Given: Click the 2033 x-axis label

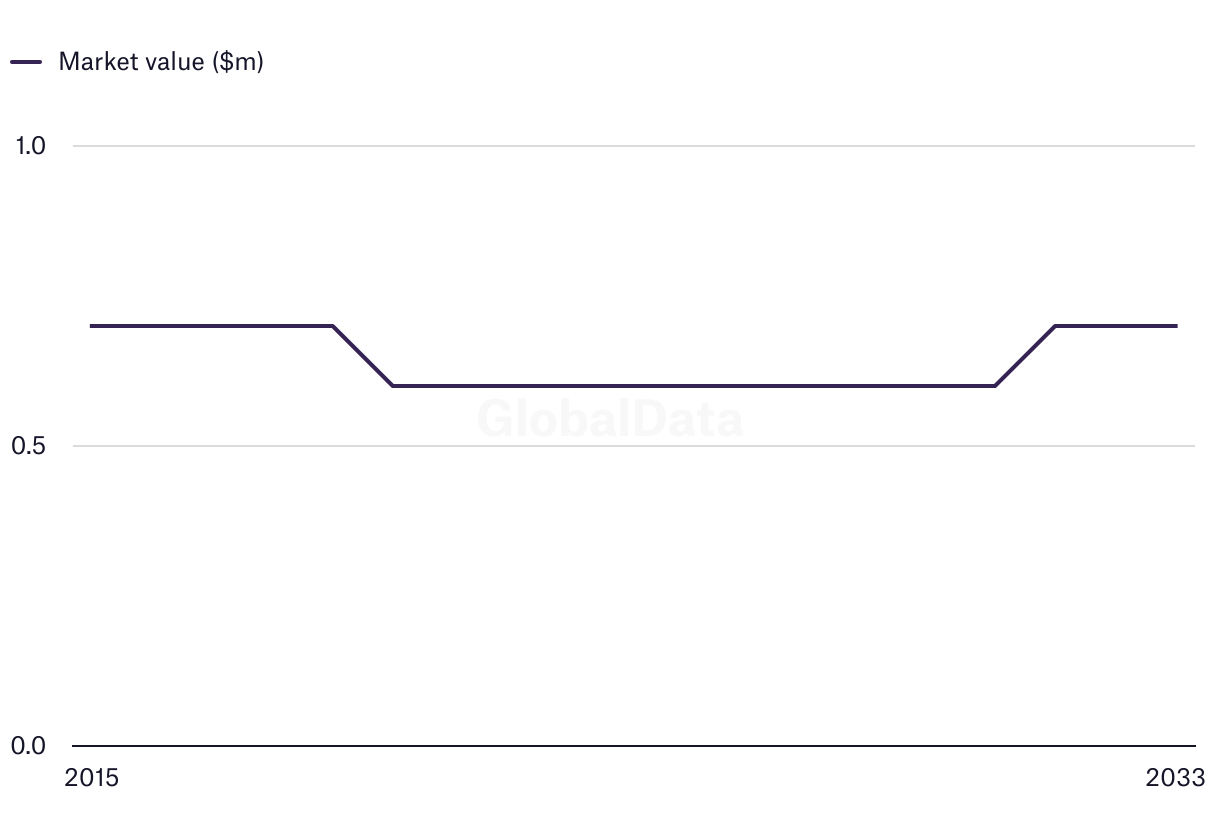Looking at the screenshot, I should click(1176, 778).
